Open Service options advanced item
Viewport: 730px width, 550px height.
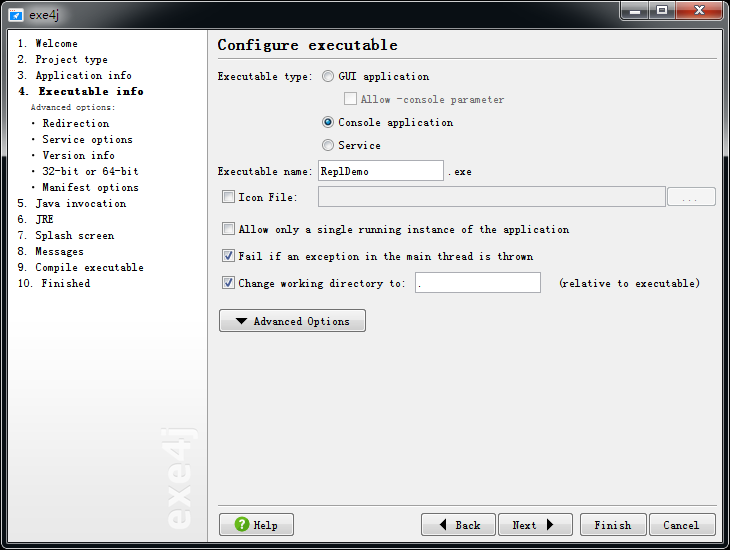click(88, 139)
